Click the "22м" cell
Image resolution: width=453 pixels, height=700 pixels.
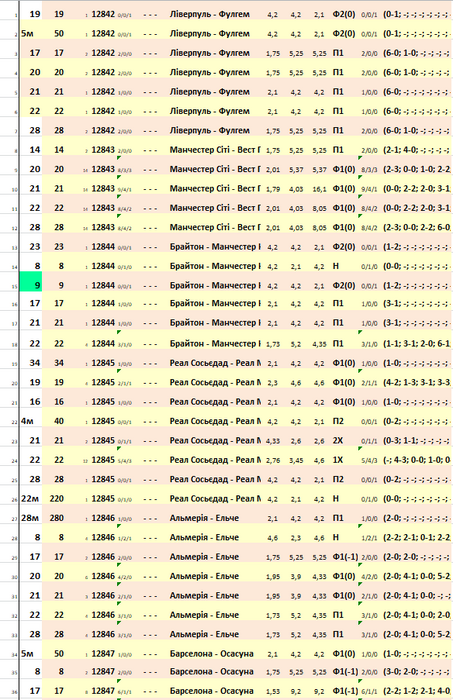pyautogui.click(x=31, y=499)
